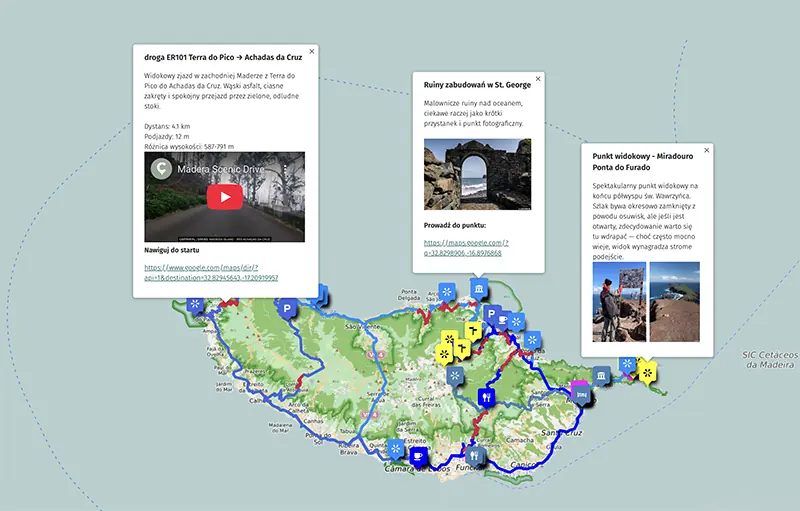Close the Miradouro Ponta do Furado popup
Viewport: 800px width, 511px height.
[x=707, y=150]
